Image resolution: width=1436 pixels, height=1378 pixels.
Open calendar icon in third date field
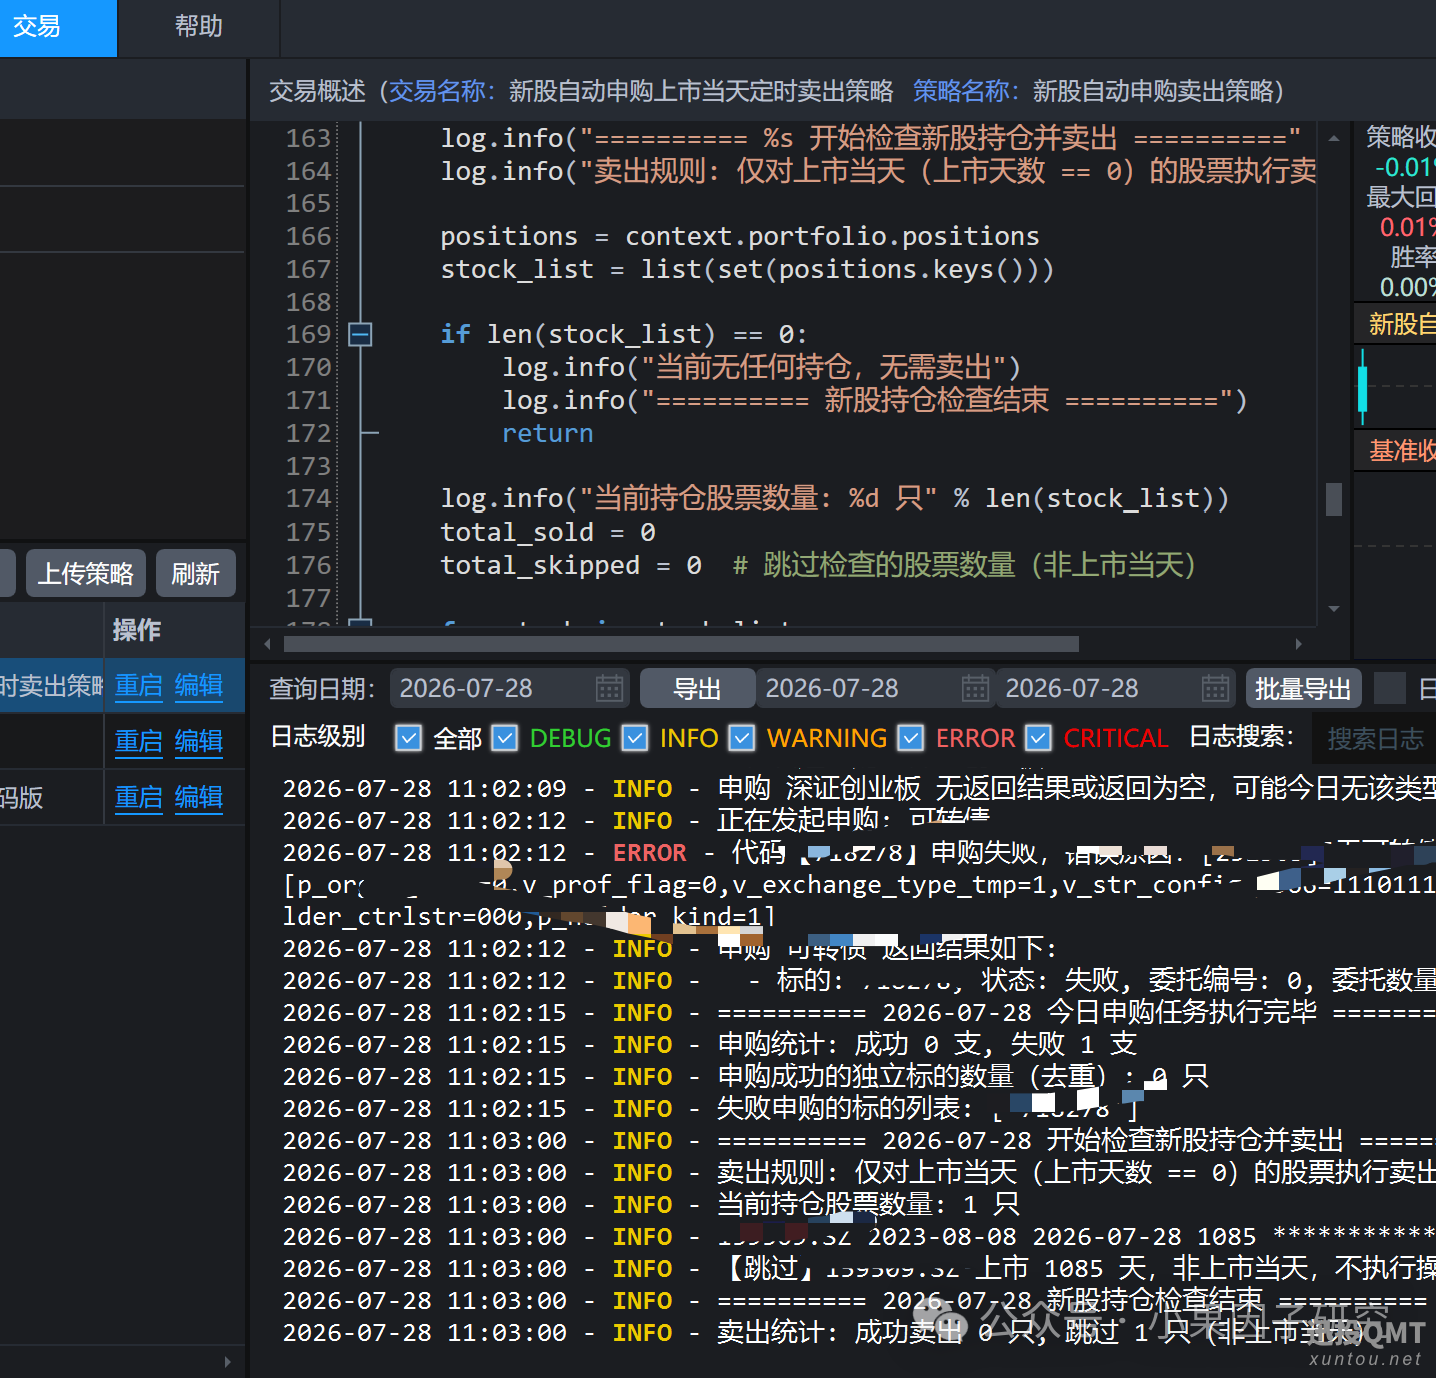[x=1215, y=688]
